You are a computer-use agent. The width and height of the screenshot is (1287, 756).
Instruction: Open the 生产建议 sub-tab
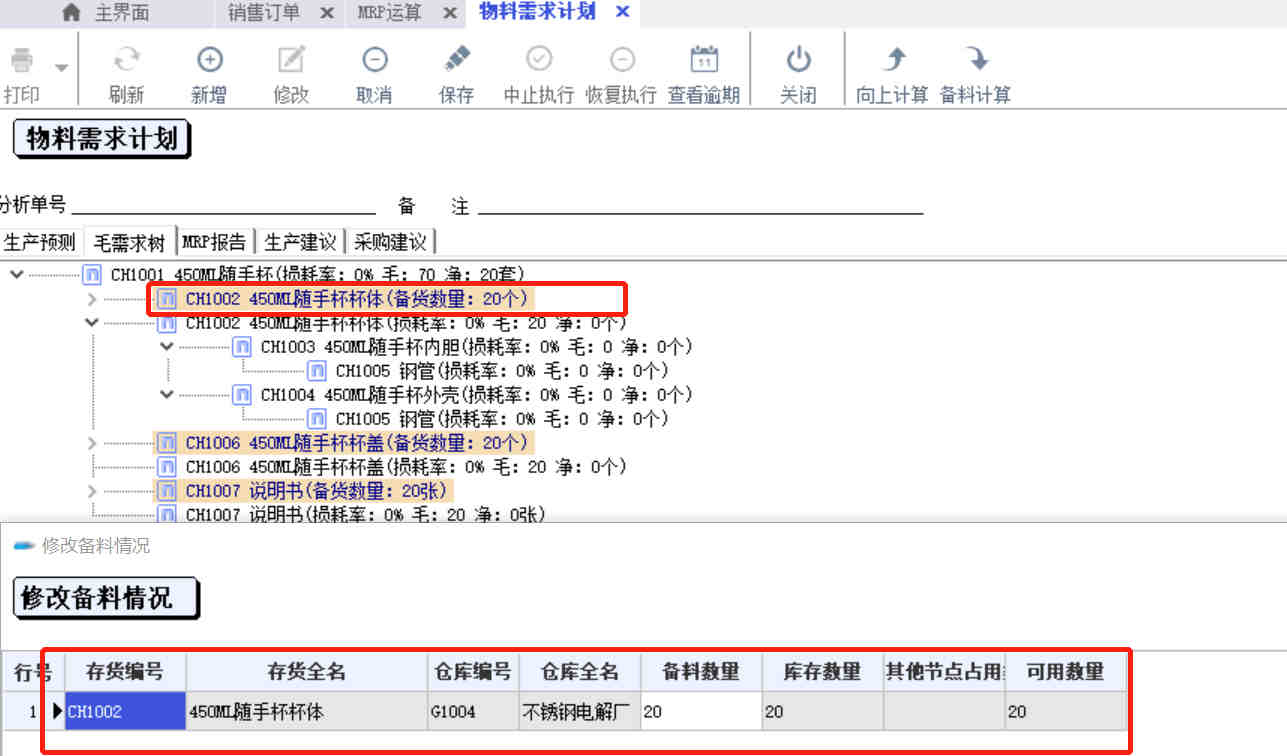click(299, 242)
